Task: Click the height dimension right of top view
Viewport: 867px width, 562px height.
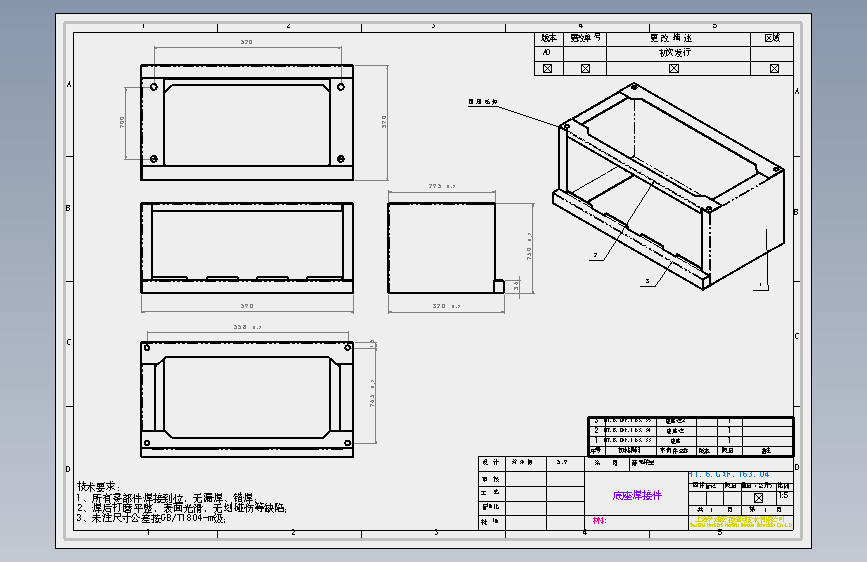Action: (x=384, y=122)
